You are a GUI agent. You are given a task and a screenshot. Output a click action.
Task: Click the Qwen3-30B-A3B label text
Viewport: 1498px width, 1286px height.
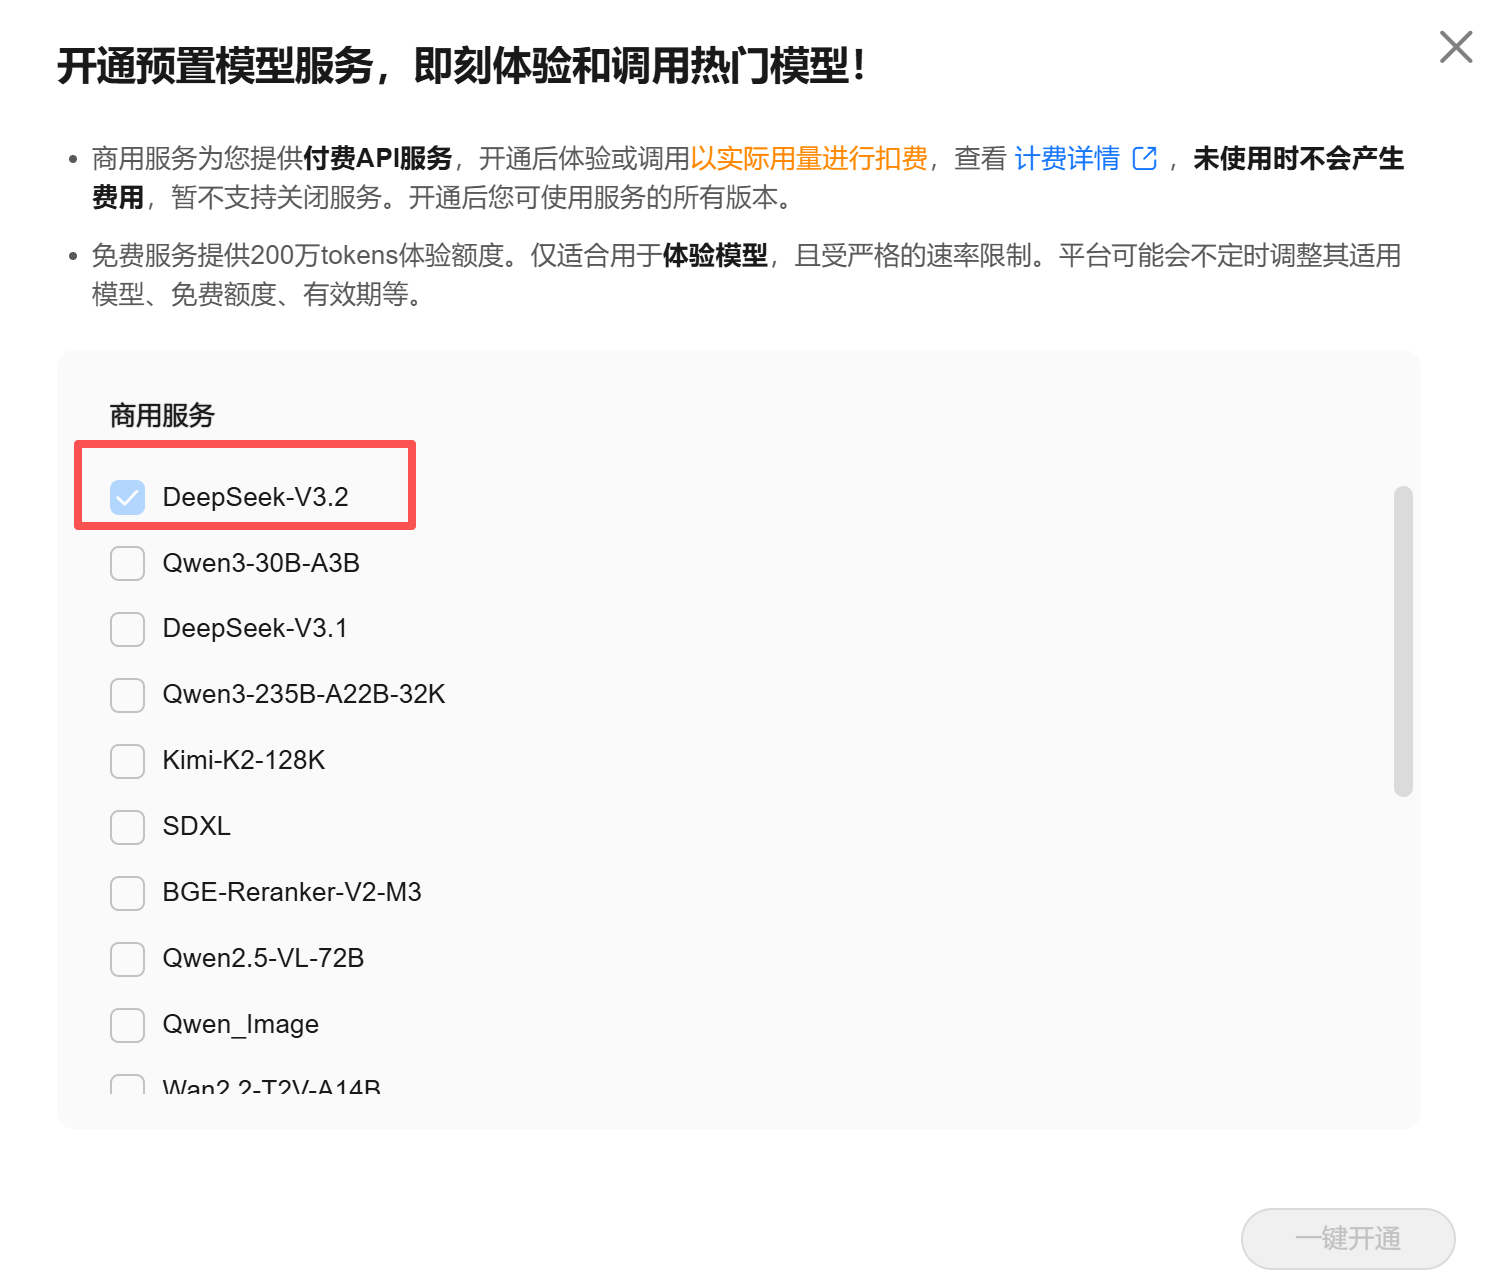point(261,563)
